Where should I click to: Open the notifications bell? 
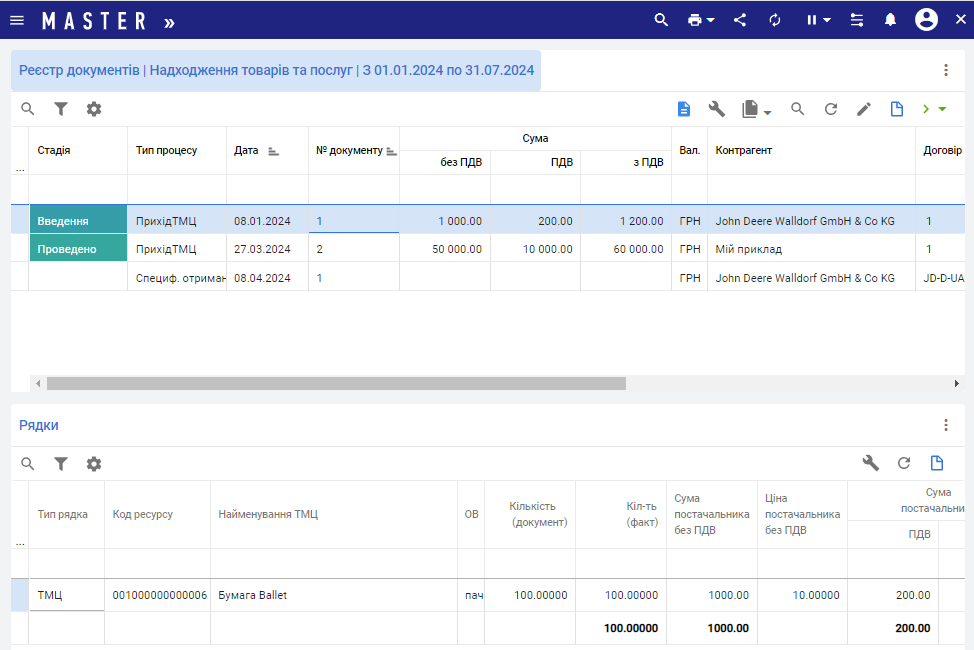pyautogui.click(x=890, y=20)
